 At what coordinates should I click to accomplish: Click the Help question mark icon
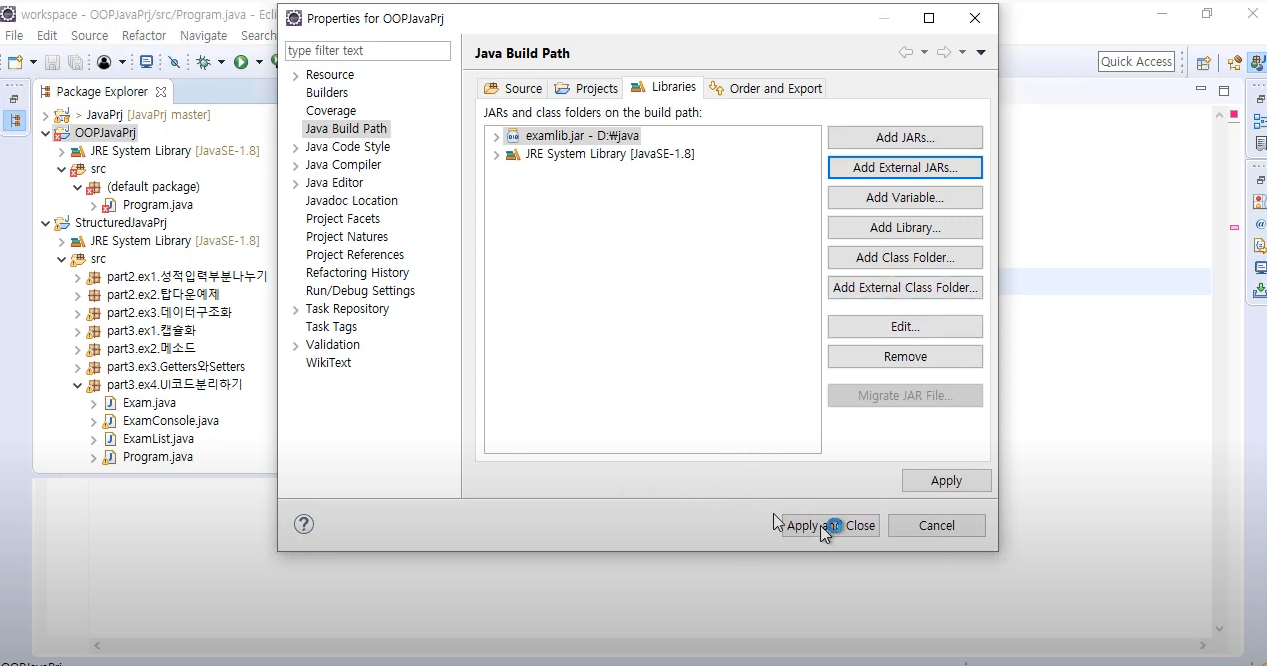304,525
